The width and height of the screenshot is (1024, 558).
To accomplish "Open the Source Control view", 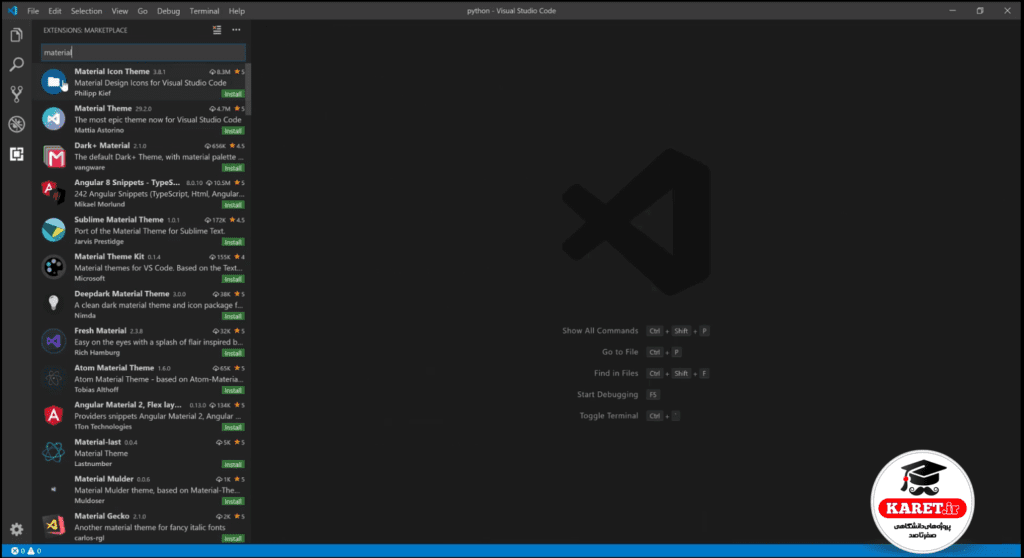I will tap(16, 94).
